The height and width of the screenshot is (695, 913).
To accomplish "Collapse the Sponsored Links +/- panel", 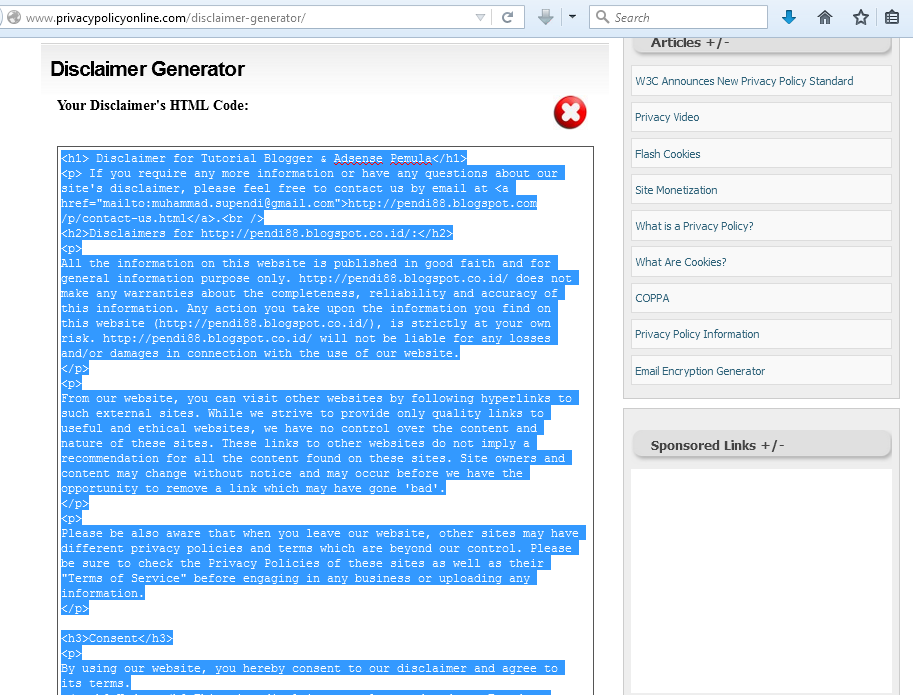I will click(762, 445).
